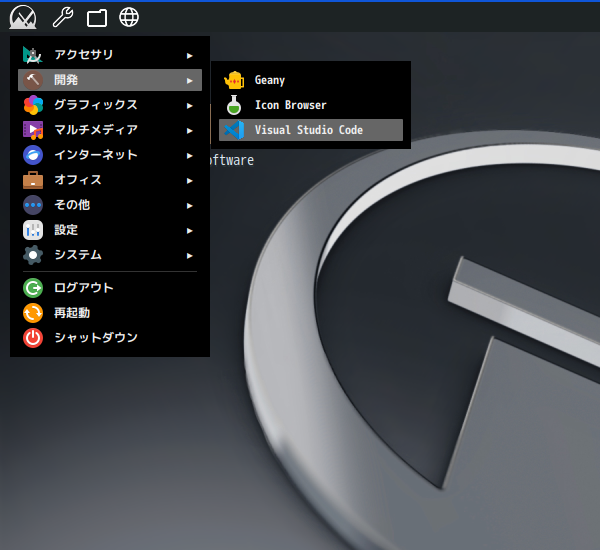Launch the web browser globe icon
This screenshot has height=550, width=600.
click(x=129, y=17)
